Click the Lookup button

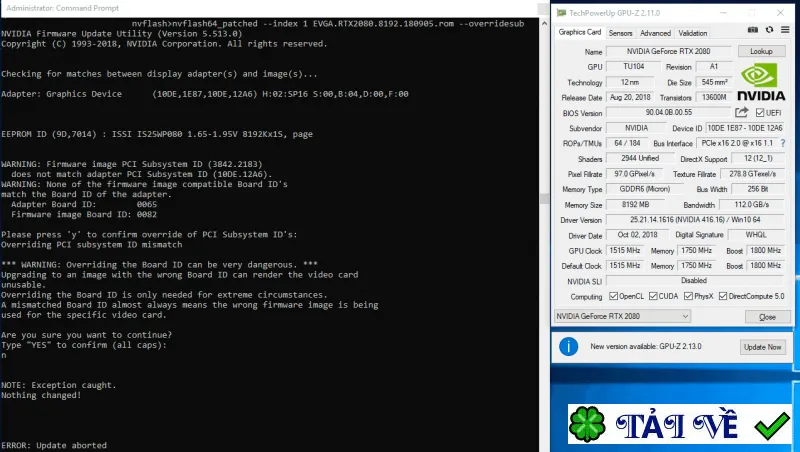pyautogui.click(x=761, y=52)
